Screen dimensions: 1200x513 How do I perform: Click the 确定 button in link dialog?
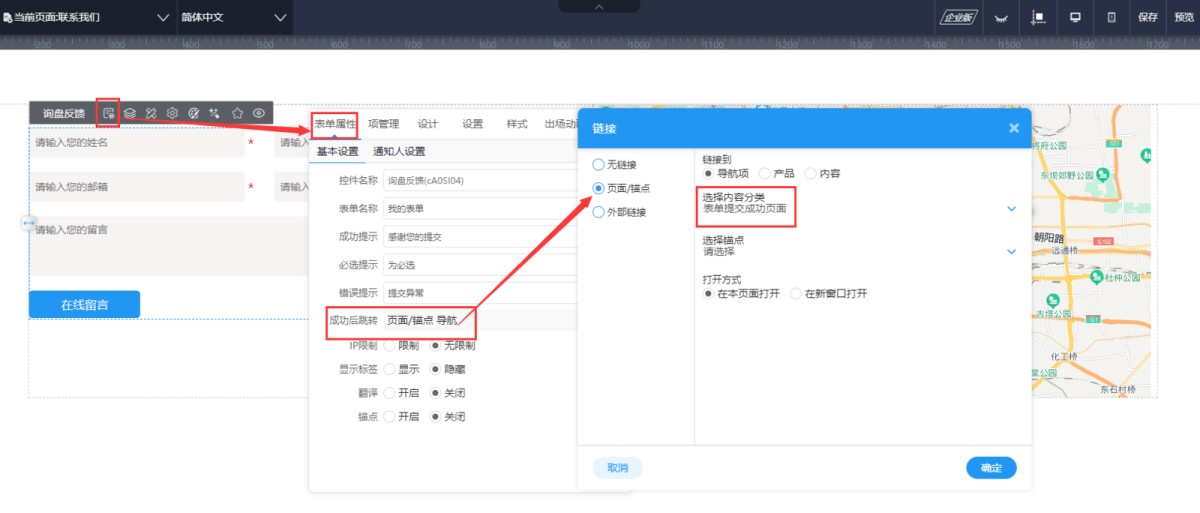pyautogui.click(x=991, y=468)
